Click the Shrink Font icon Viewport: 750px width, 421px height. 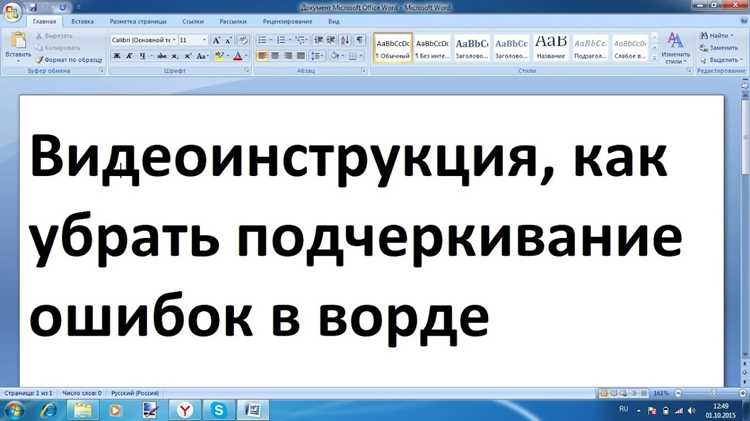pos(228,40)
